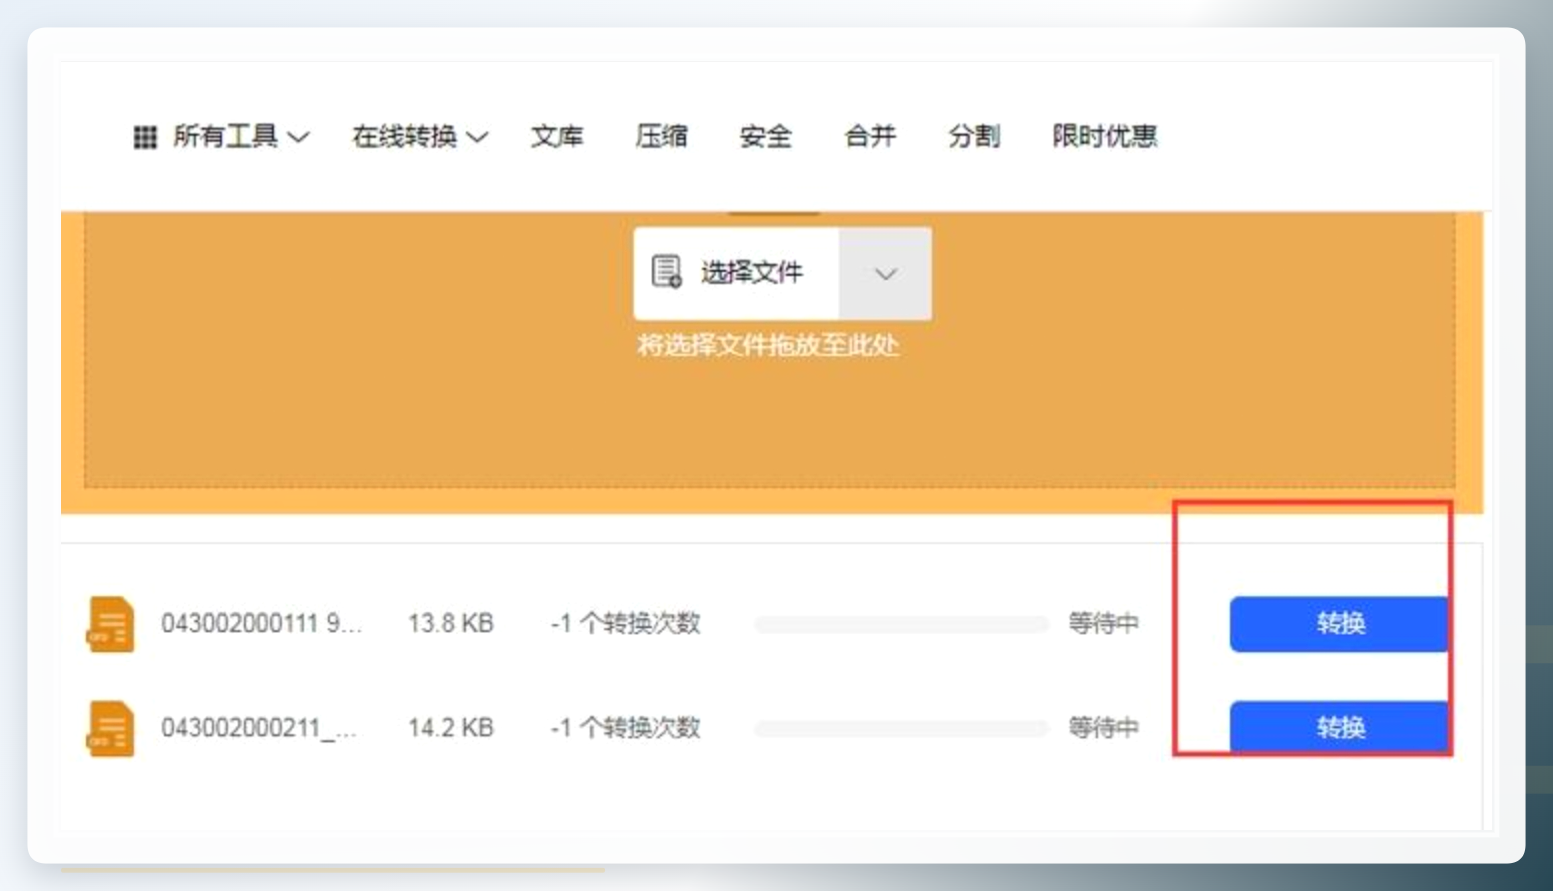This screenshot has width=1553, height=891.
Task: Click the 将选择文件拖放至此处 hint text
Action: point(768,345)
